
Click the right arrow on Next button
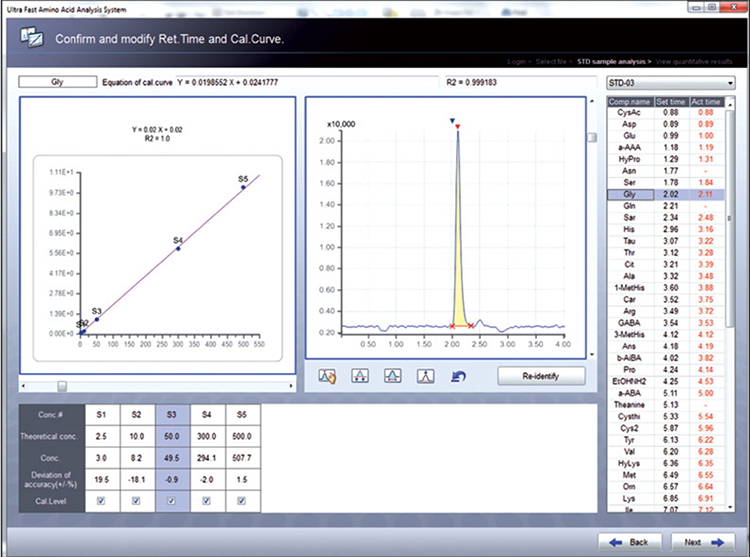(x=716, y=542)
